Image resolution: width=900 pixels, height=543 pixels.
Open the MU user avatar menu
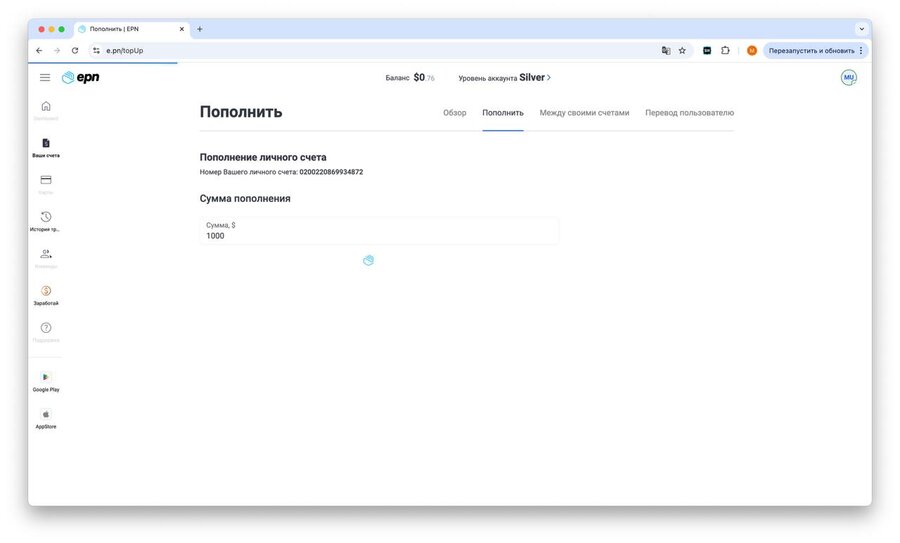click(x=848, y=77)
